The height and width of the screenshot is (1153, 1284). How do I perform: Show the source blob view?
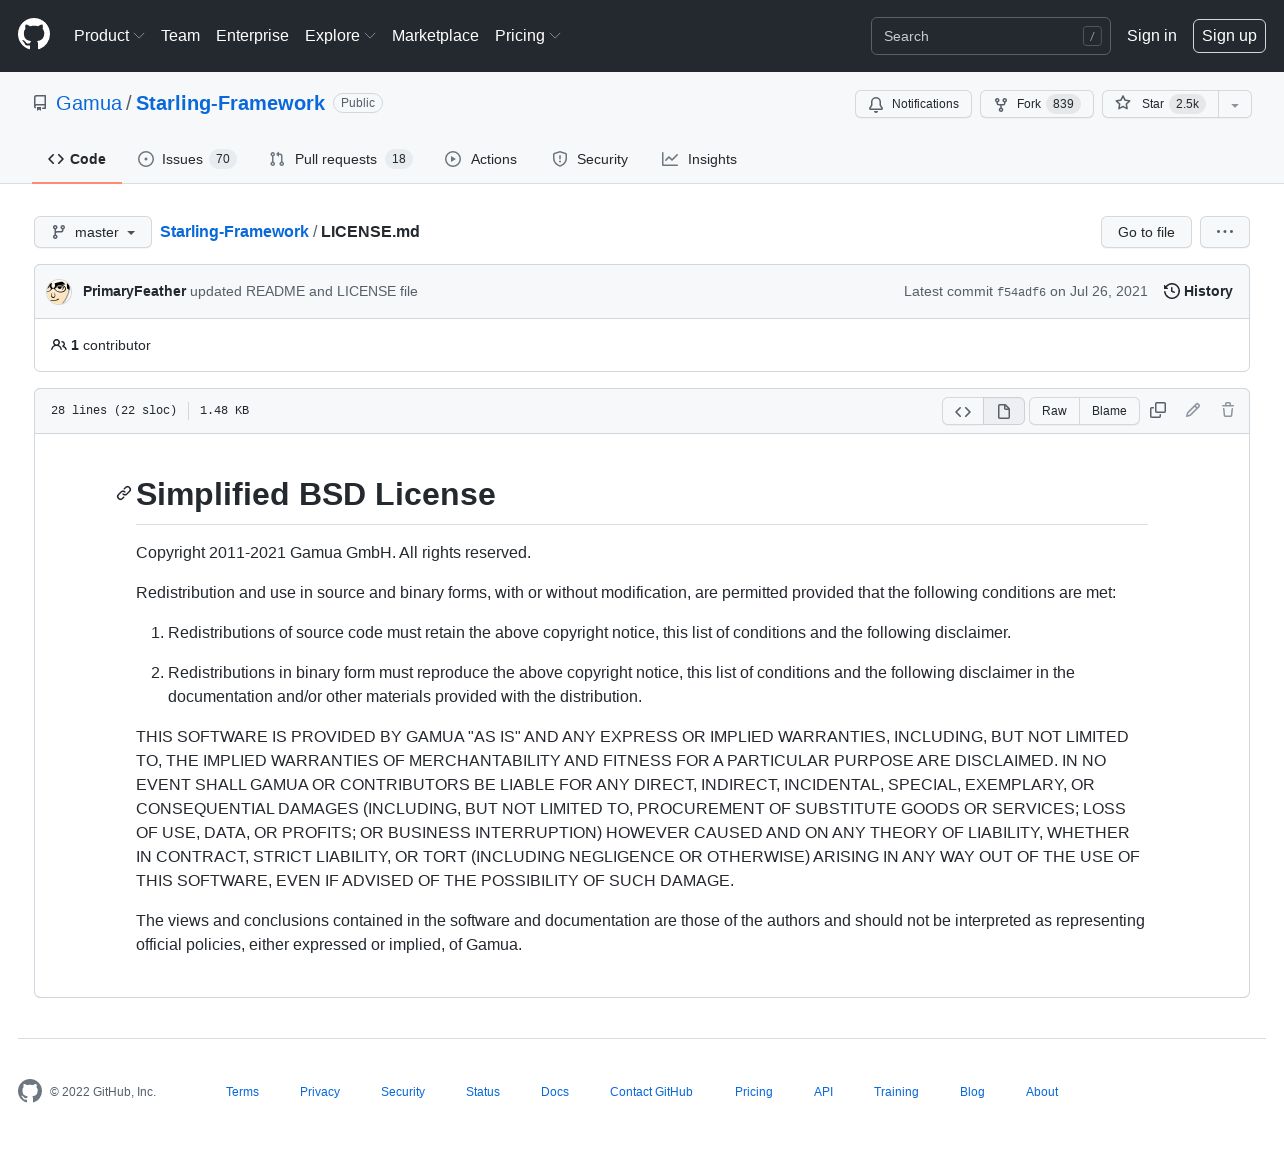point(963,411)
